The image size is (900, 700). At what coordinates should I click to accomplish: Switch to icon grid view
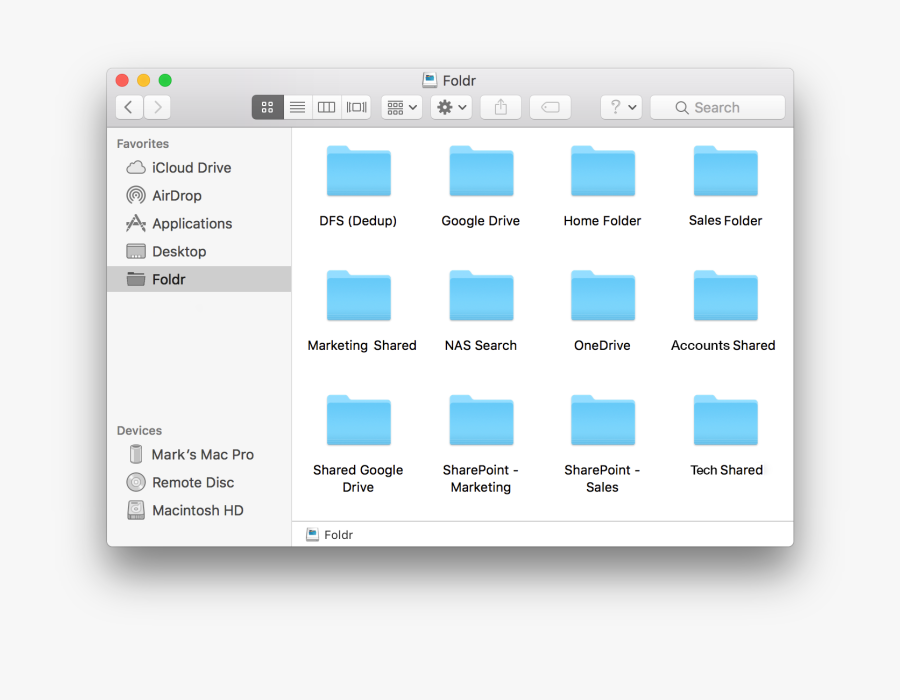267,107
